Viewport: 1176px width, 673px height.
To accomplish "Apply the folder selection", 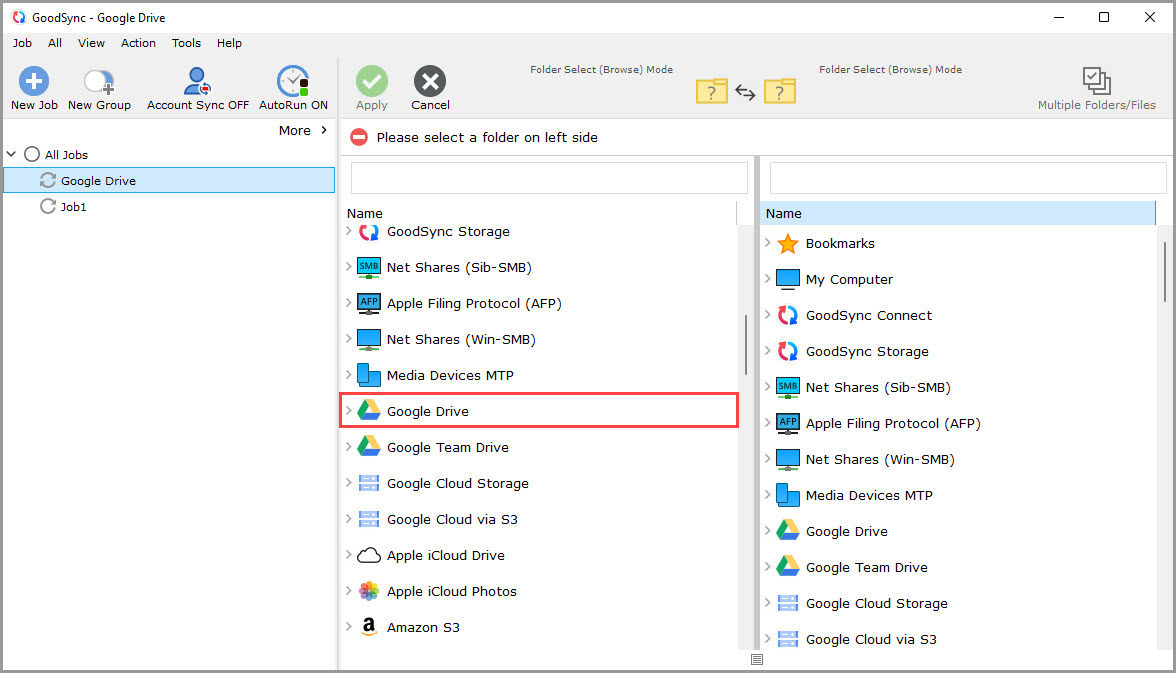I will point(371,87).
